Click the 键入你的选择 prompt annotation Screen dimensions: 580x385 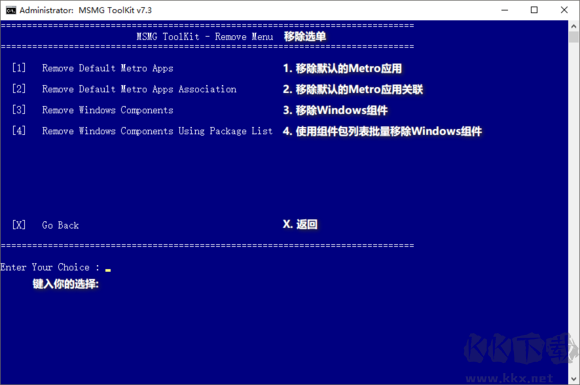65,284
